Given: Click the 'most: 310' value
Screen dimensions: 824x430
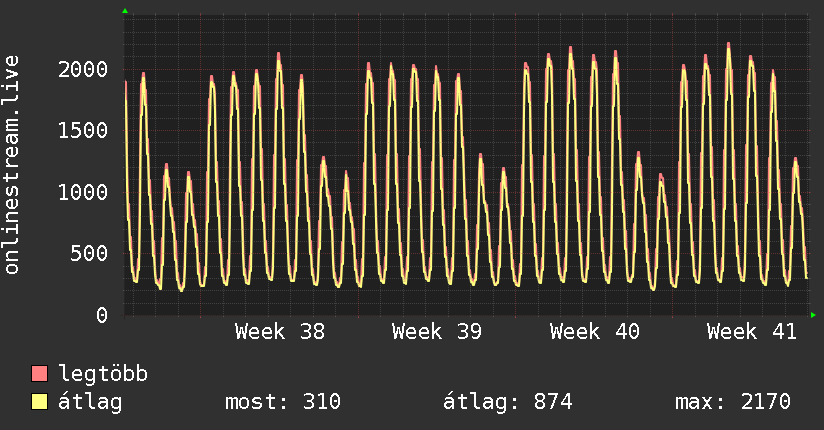Looking at the screenshot, I should point(283,402).
